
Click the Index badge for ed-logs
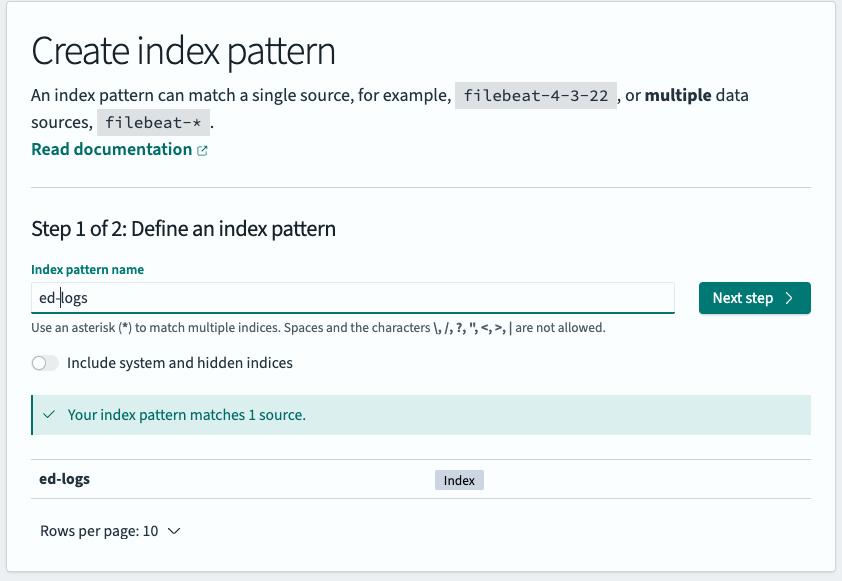[x=459, y=480]
